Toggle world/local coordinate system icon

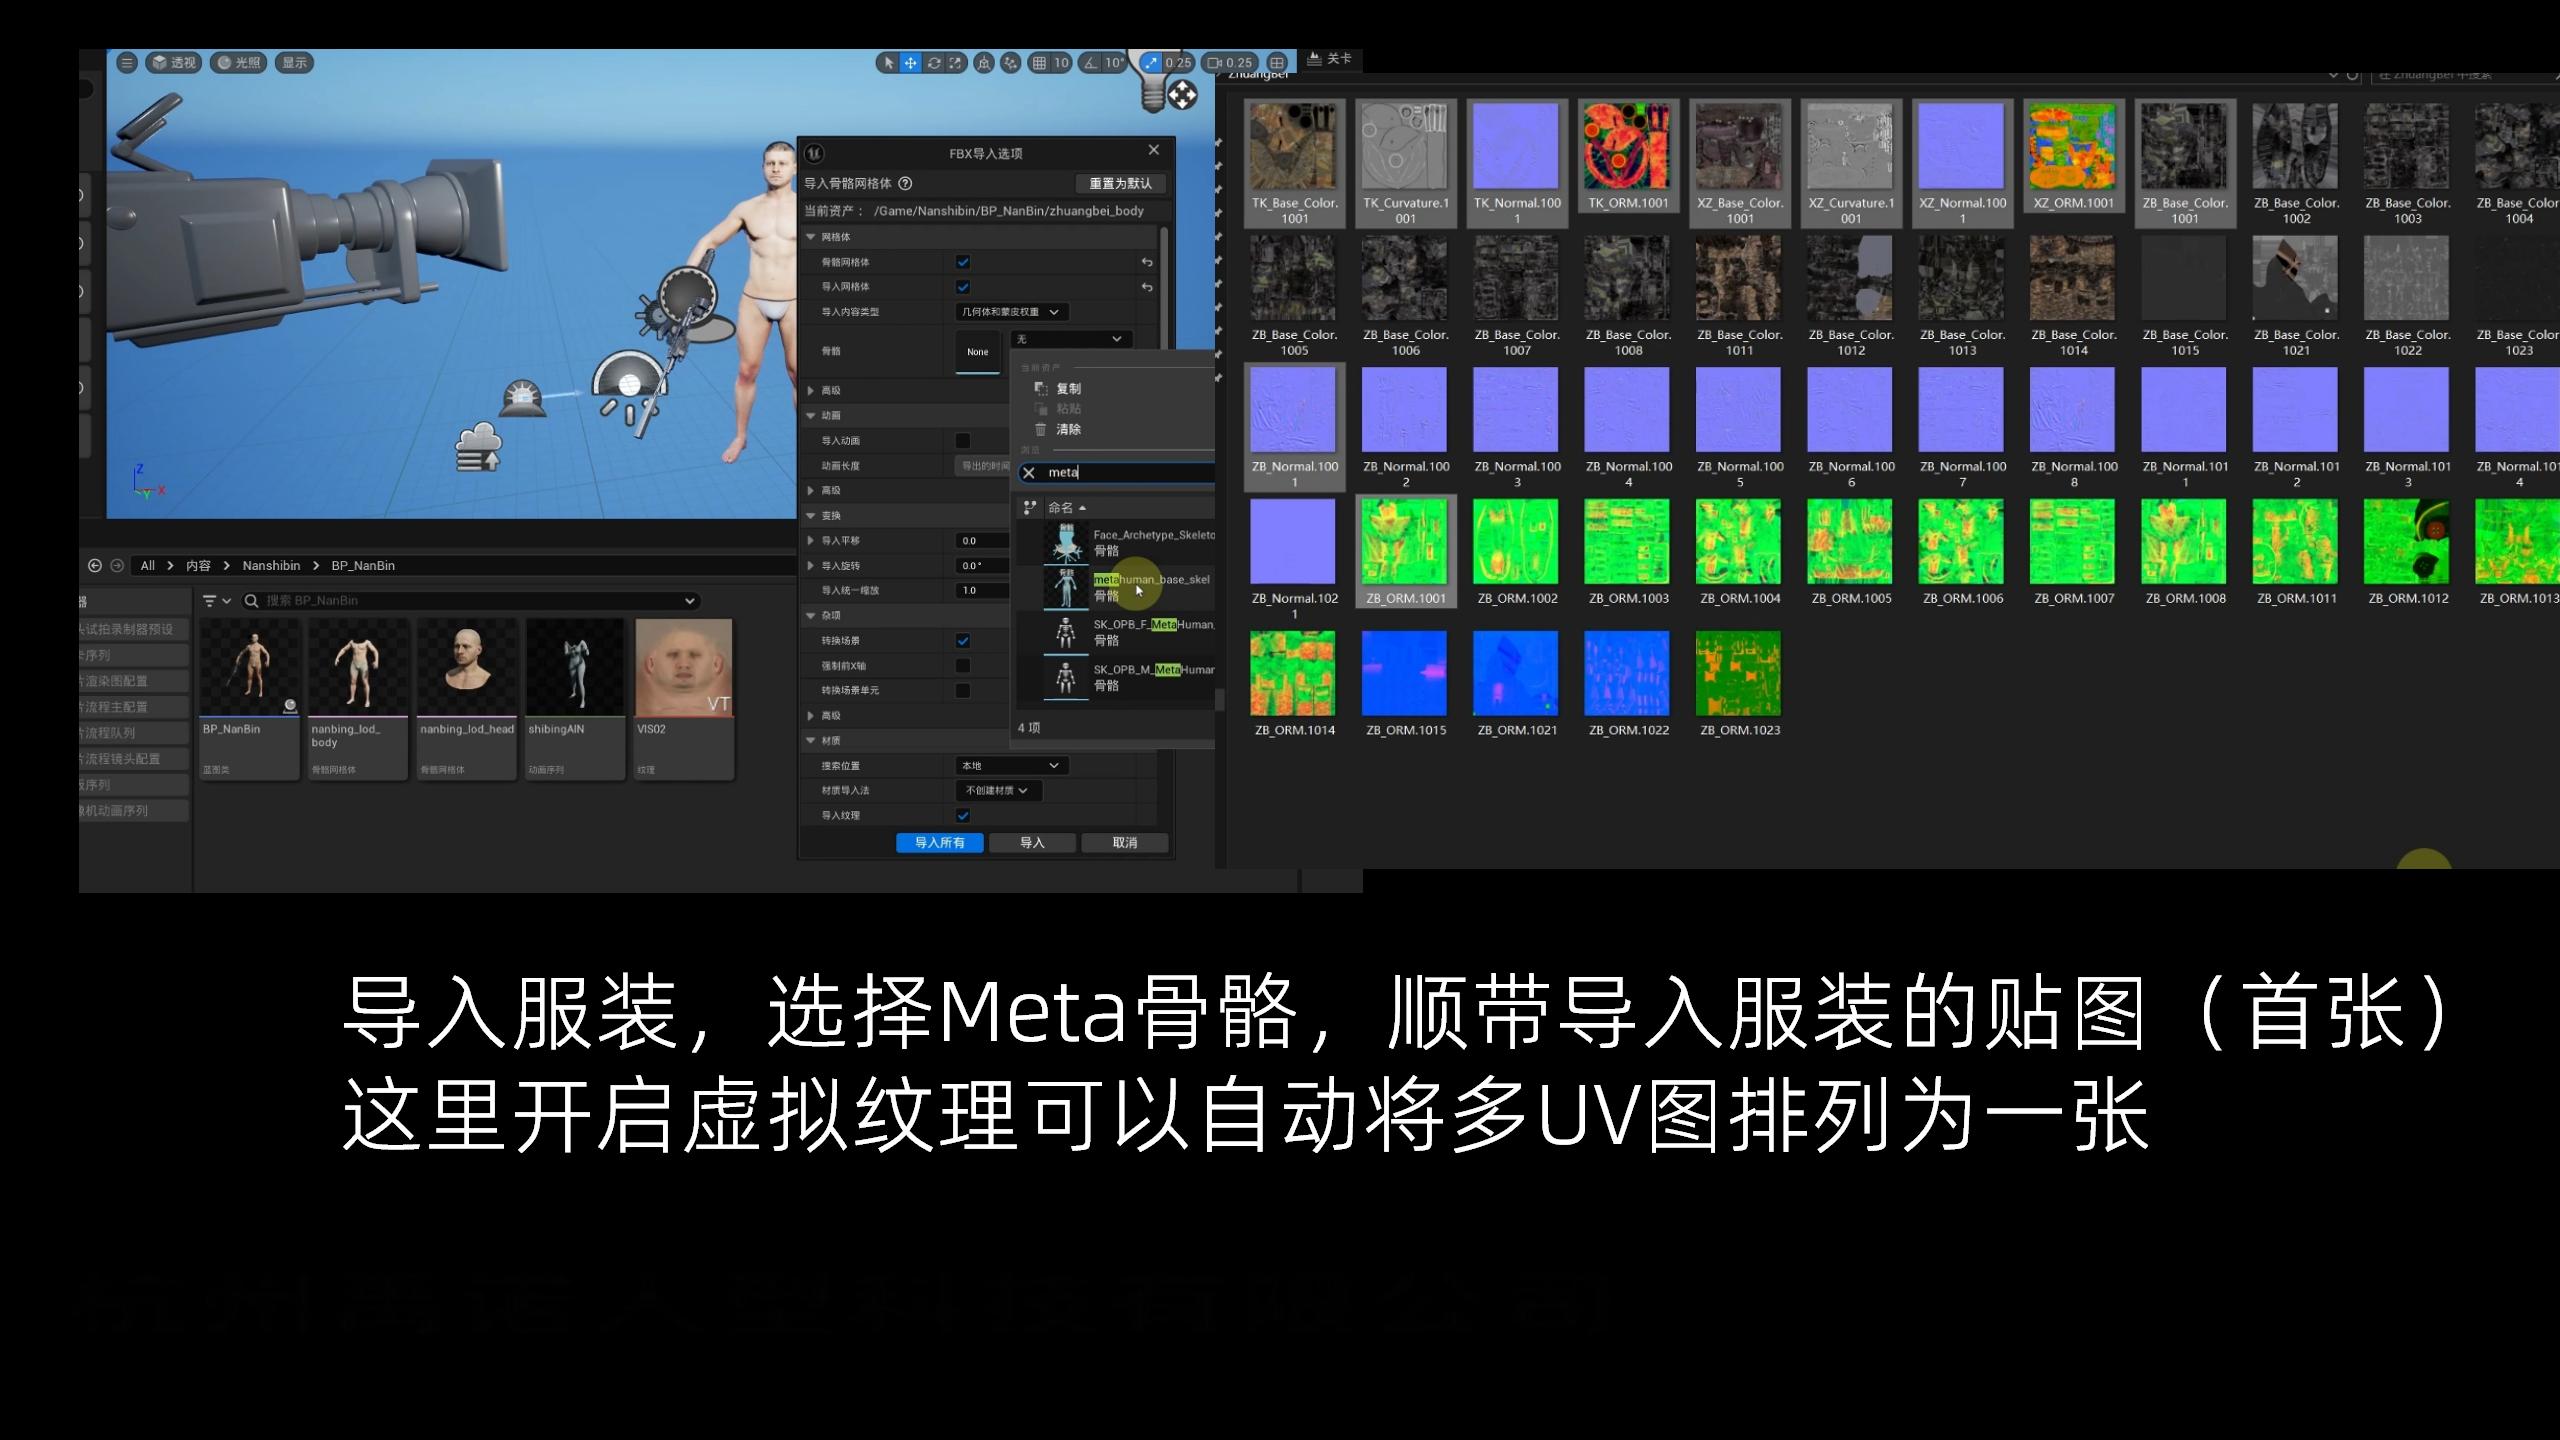984,62
